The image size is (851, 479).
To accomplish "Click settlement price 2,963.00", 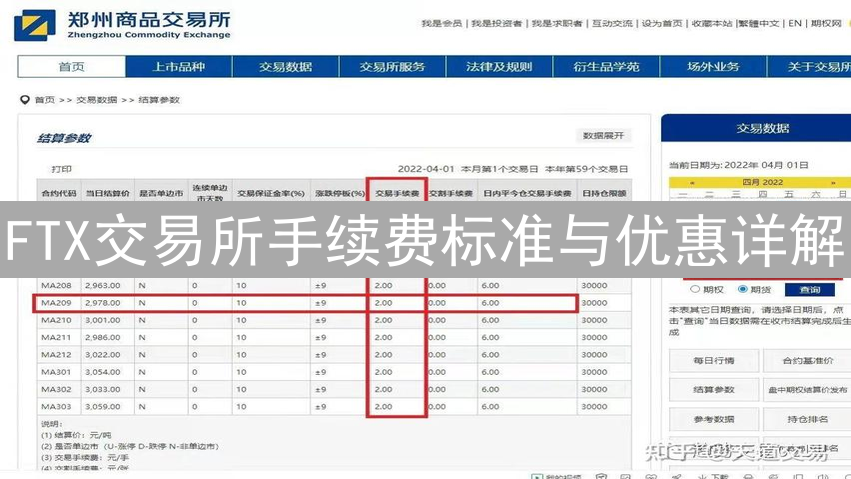I will tap(103, 285).
